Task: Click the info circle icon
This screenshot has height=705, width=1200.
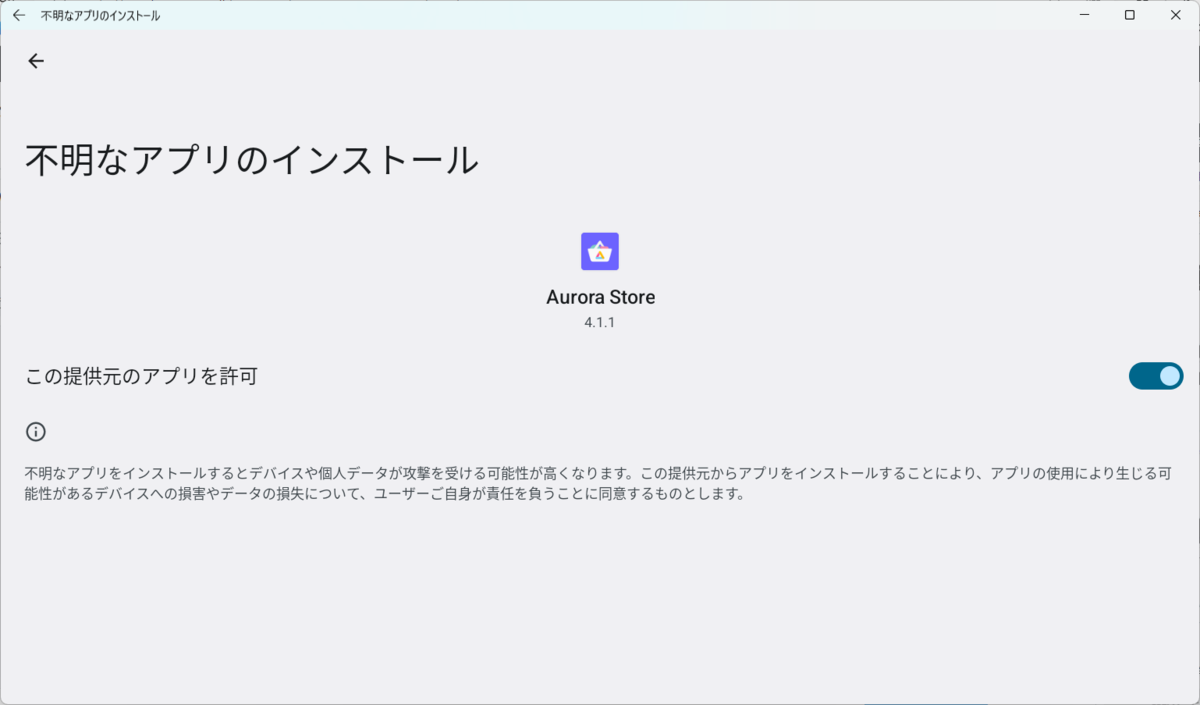Action: click(36, 432)
